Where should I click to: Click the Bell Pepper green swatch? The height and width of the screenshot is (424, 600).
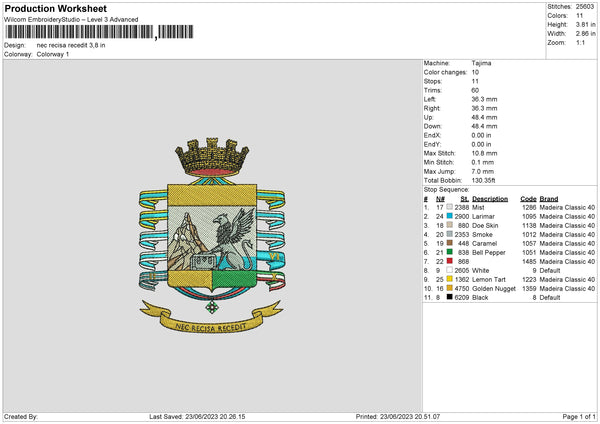[450, 252]
